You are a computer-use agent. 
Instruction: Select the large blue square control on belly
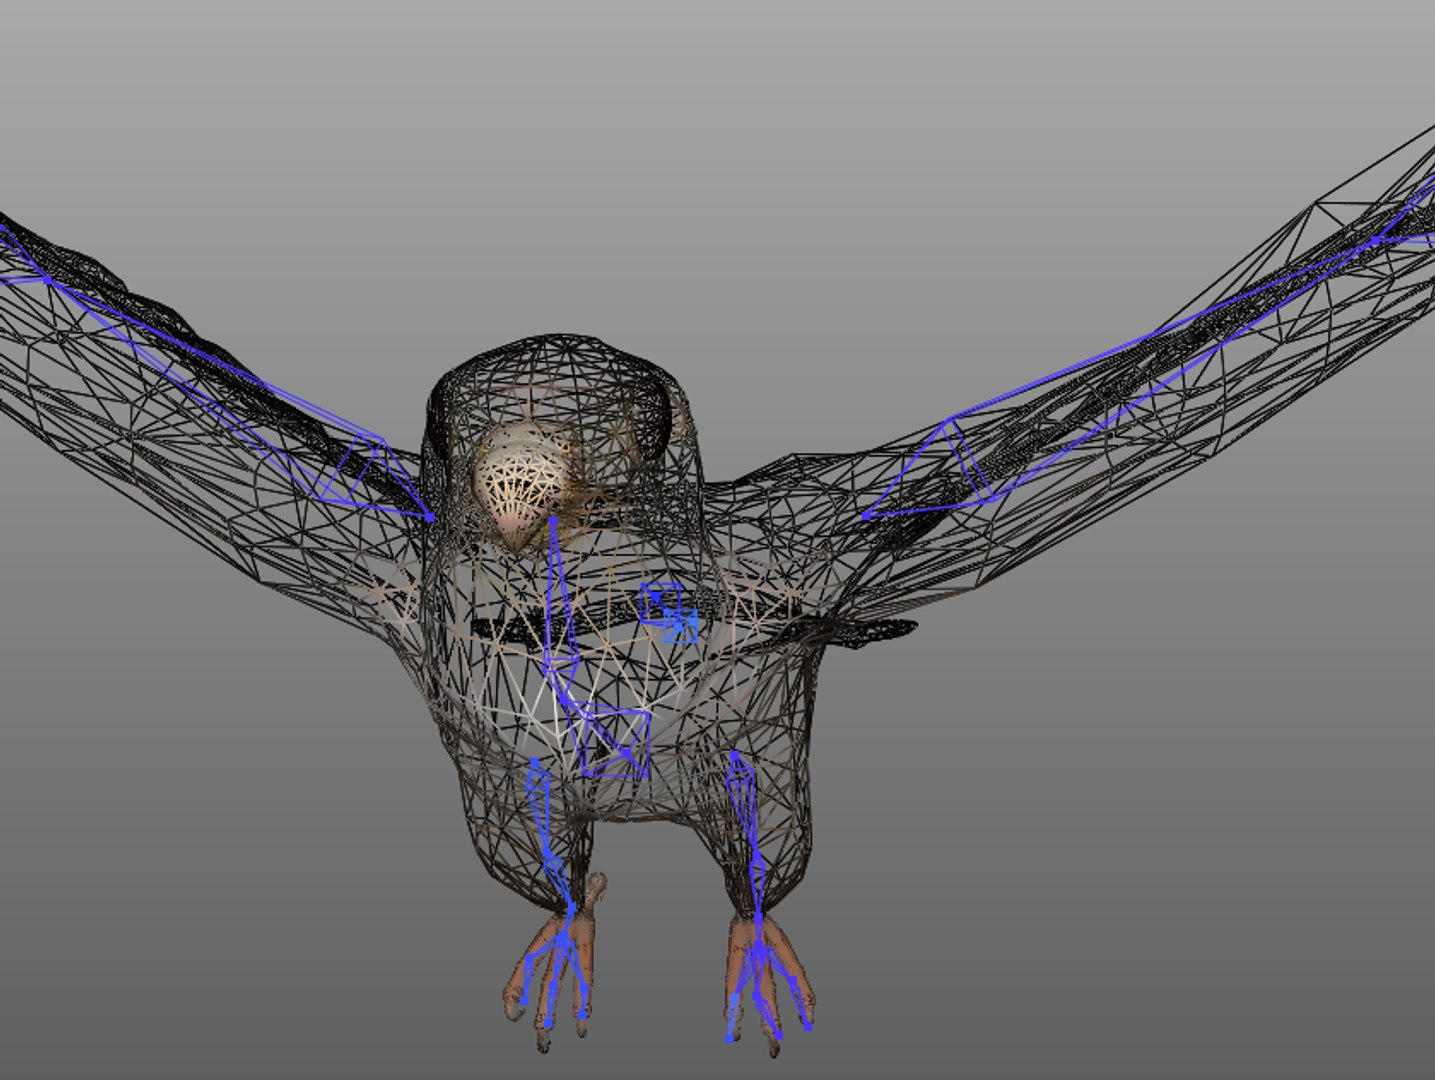coord(616,743)
